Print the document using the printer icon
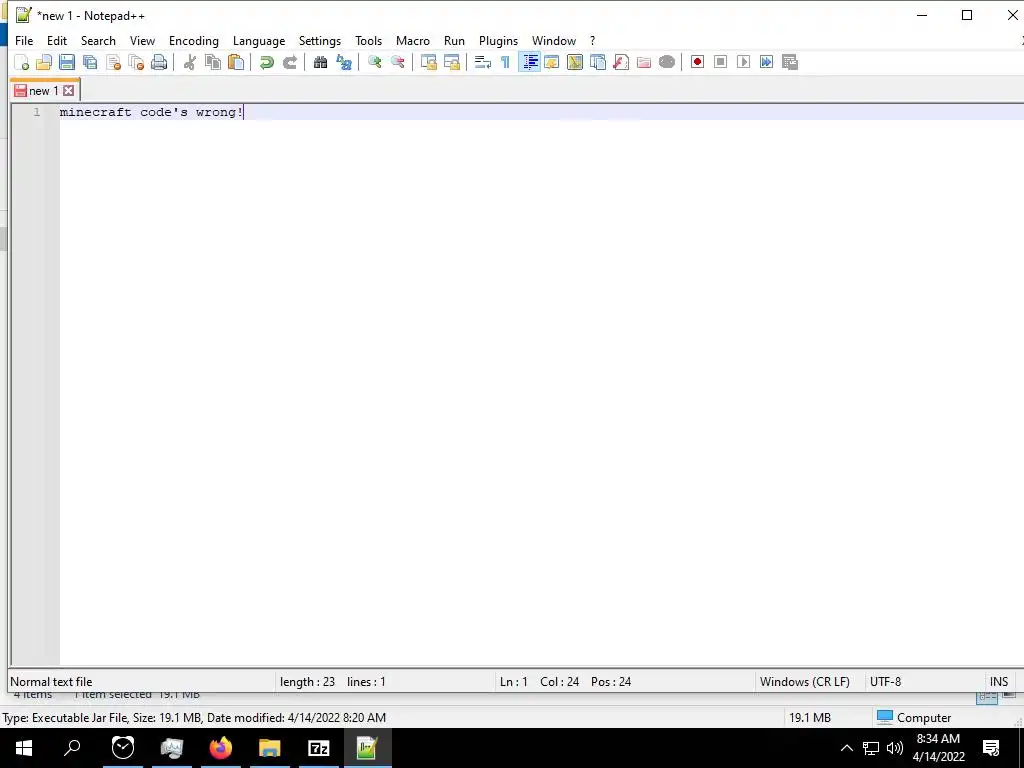The height and width of the screenshot is (768, 1024). (159, 62)
